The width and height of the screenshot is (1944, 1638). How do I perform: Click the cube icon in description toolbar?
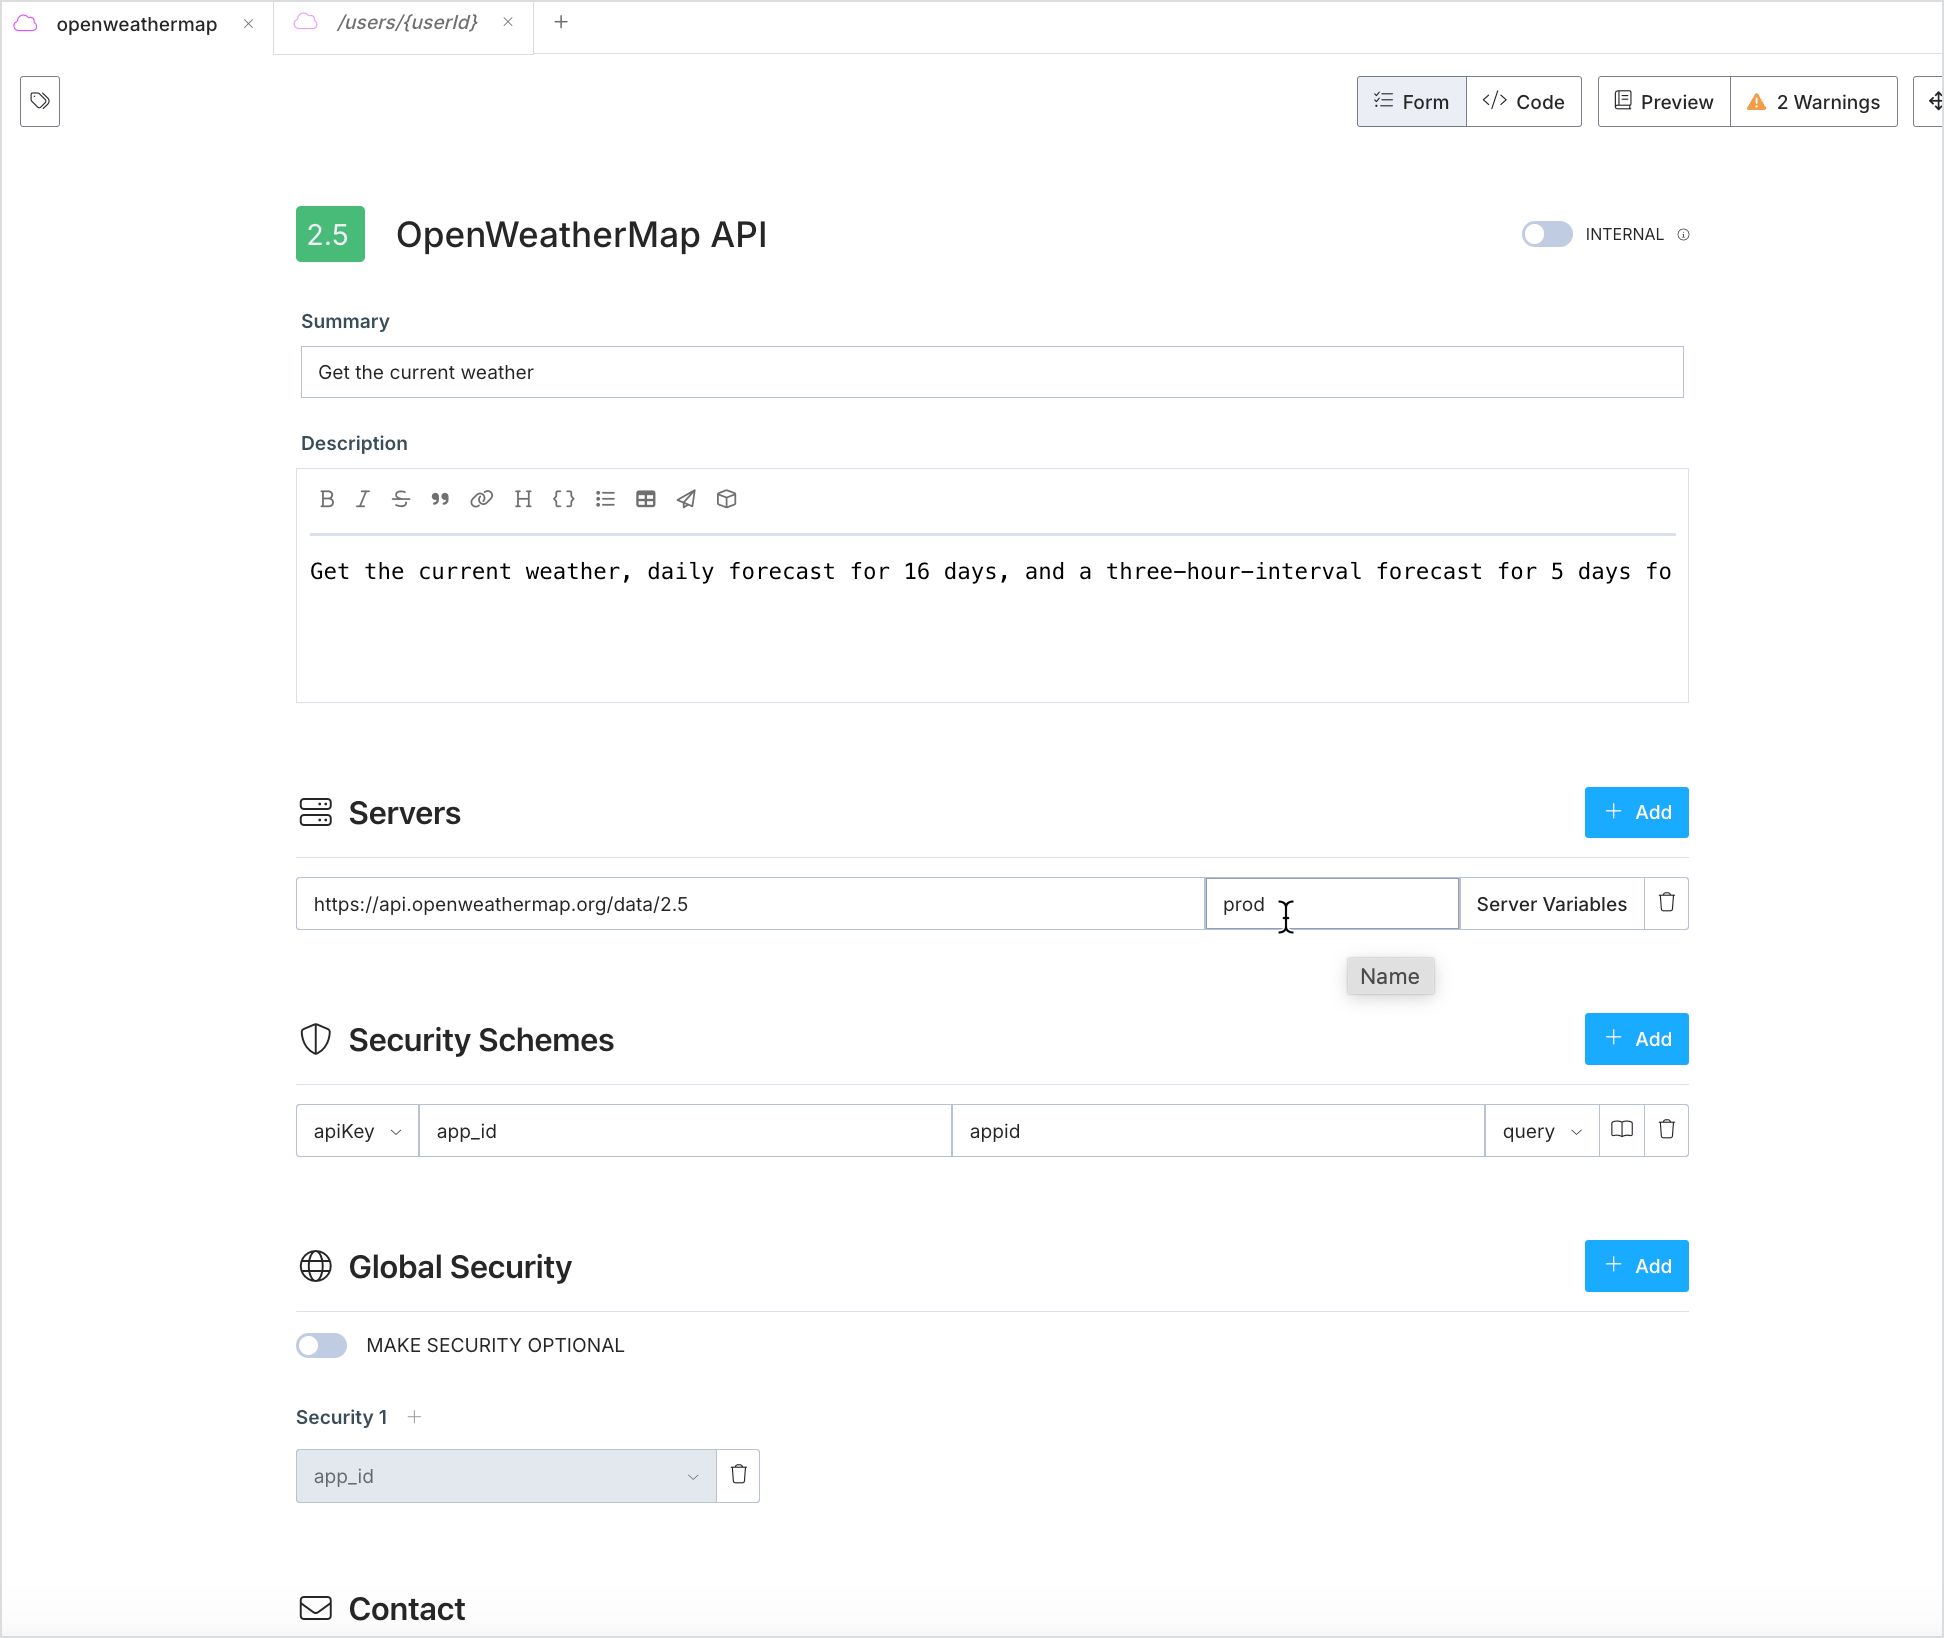click(x=727, y=499)
